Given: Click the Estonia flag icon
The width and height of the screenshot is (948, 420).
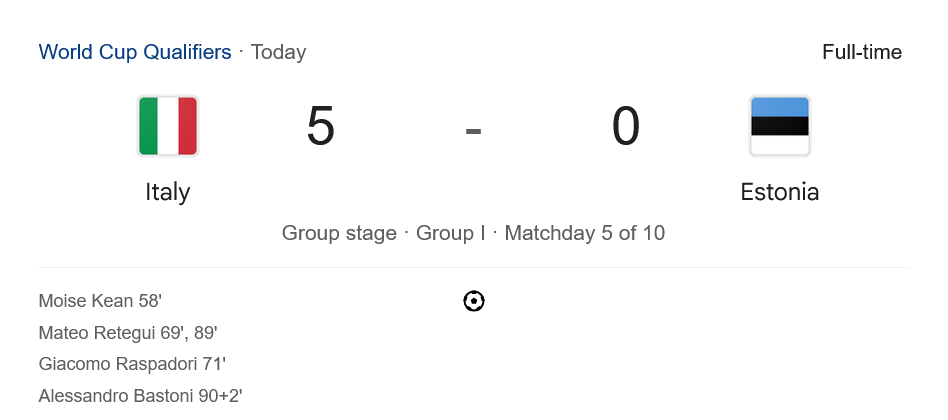Looking at the screenshot, I should tap(779, 126).
